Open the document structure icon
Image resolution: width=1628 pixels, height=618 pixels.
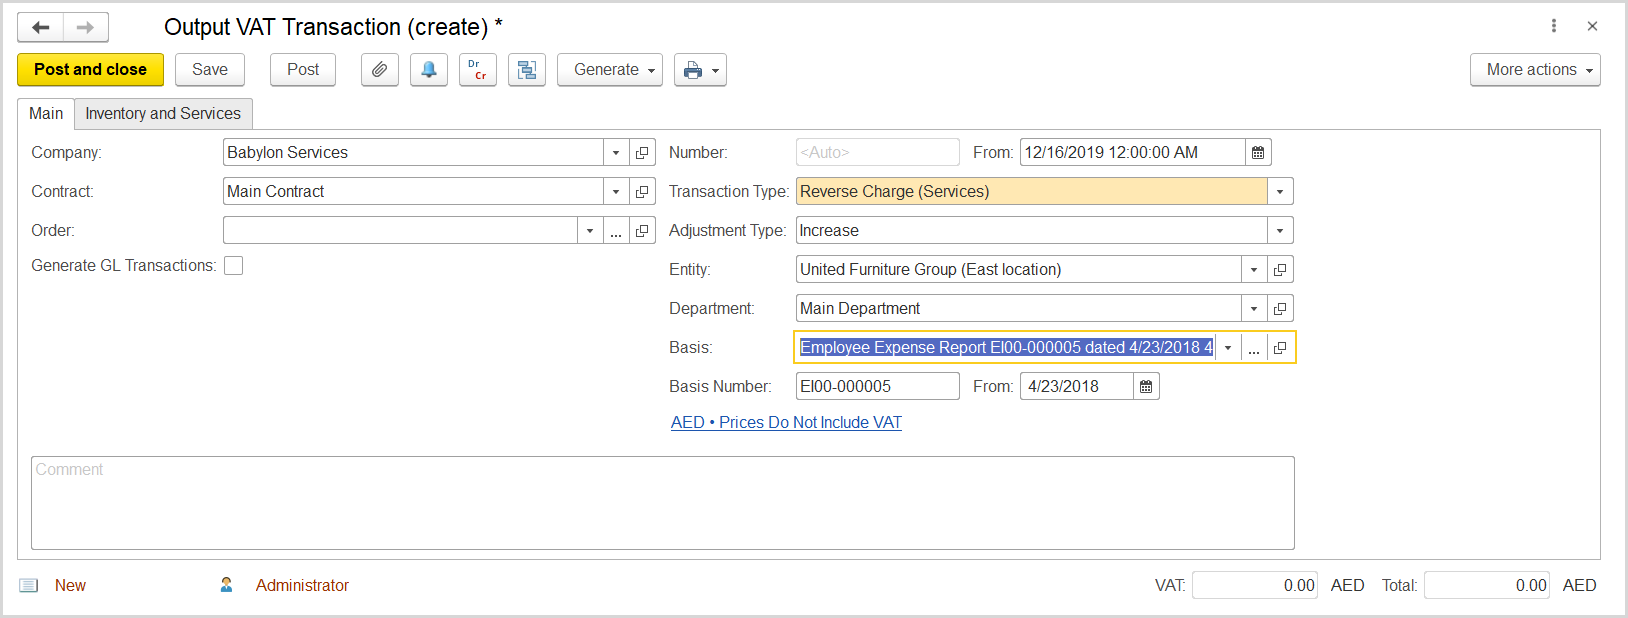(527, 70)
